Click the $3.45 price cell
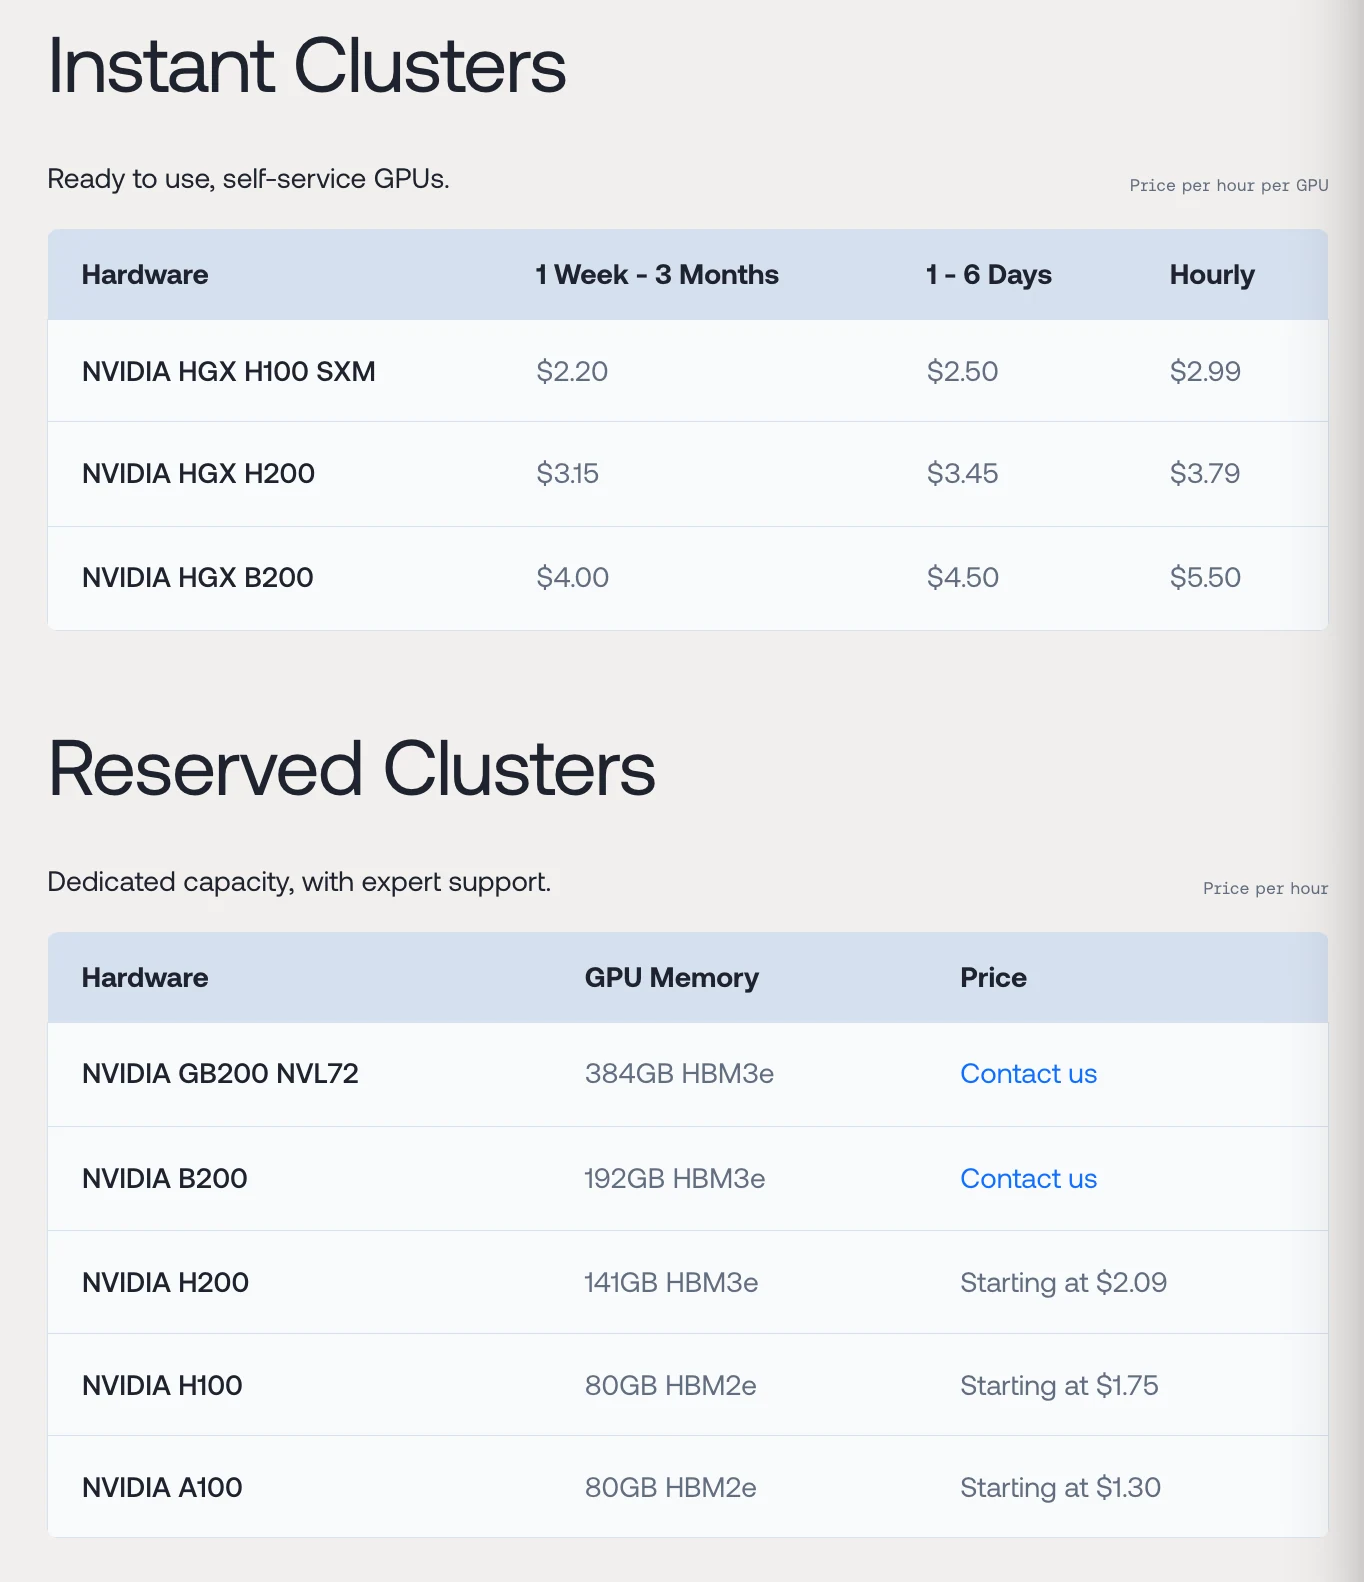The height and width of the screenshot is (1582, 1364). 962,473
